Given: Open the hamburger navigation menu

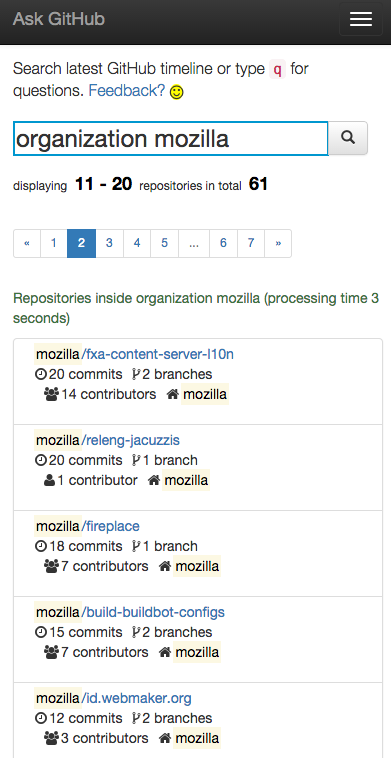Looking at the screenshot, I should pos(361,19).
